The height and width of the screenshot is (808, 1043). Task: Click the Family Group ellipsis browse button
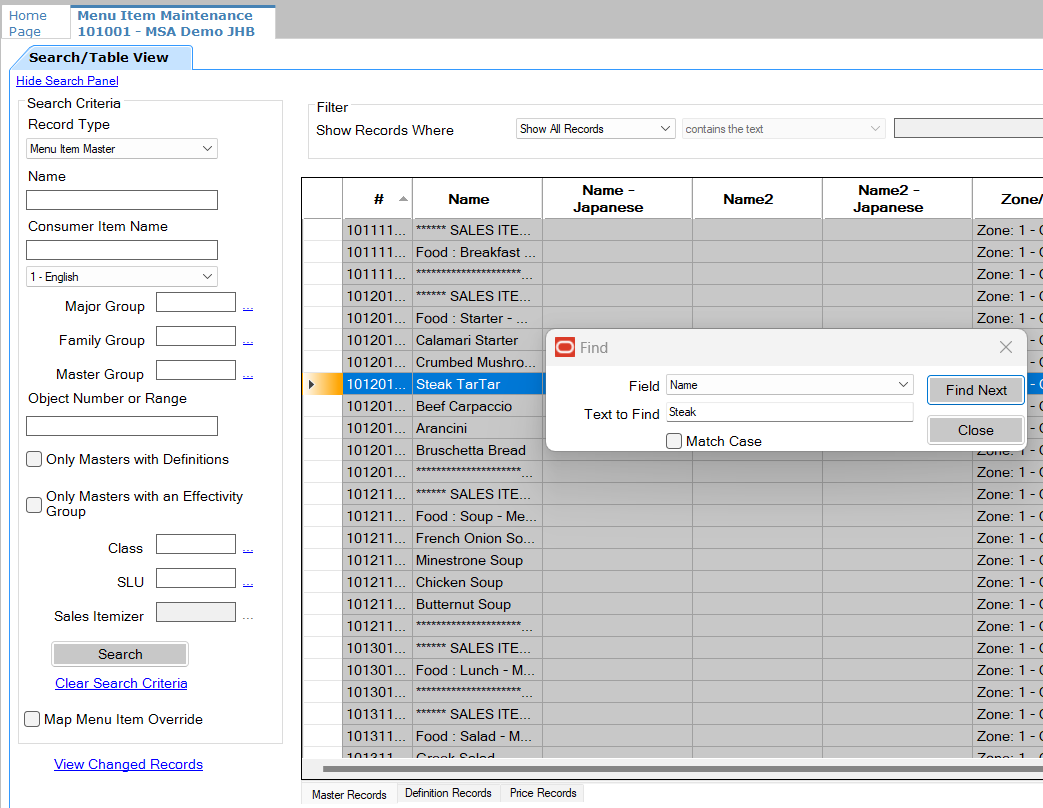pyautogui.click(x=248, y=341)
